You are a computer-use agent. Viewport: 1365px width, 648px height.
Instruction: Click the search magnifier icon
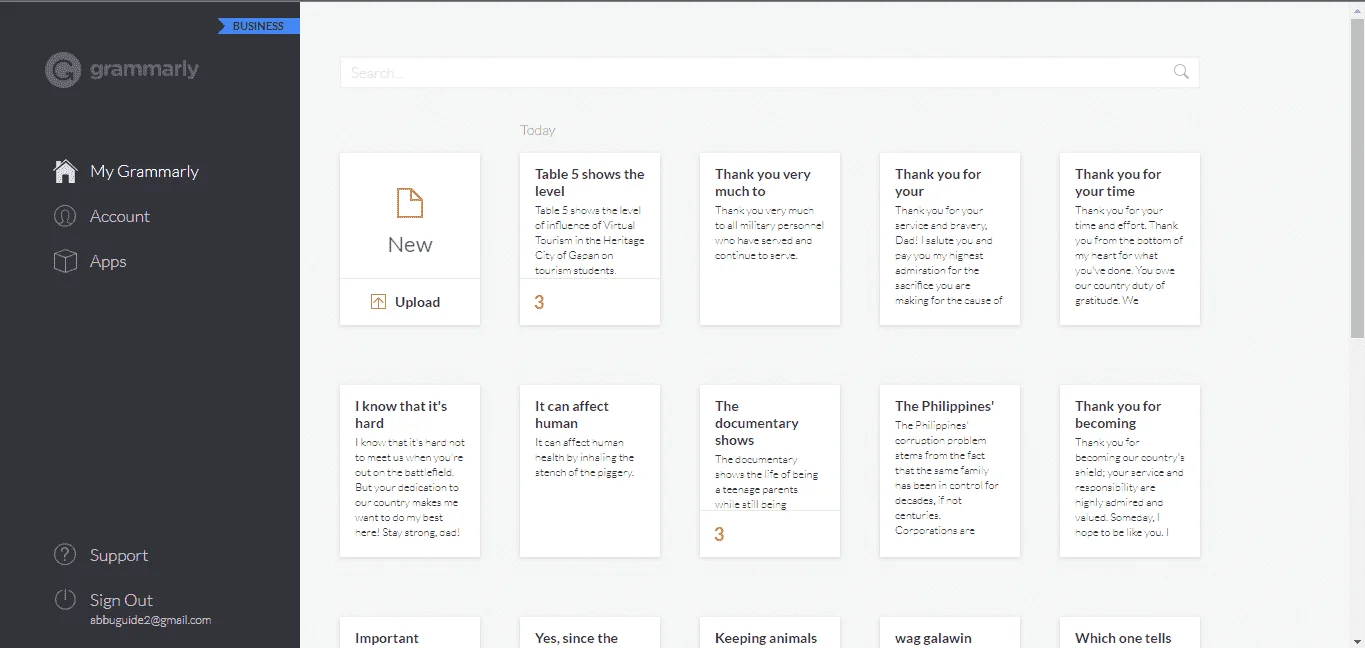click(x=1181, y=72)
